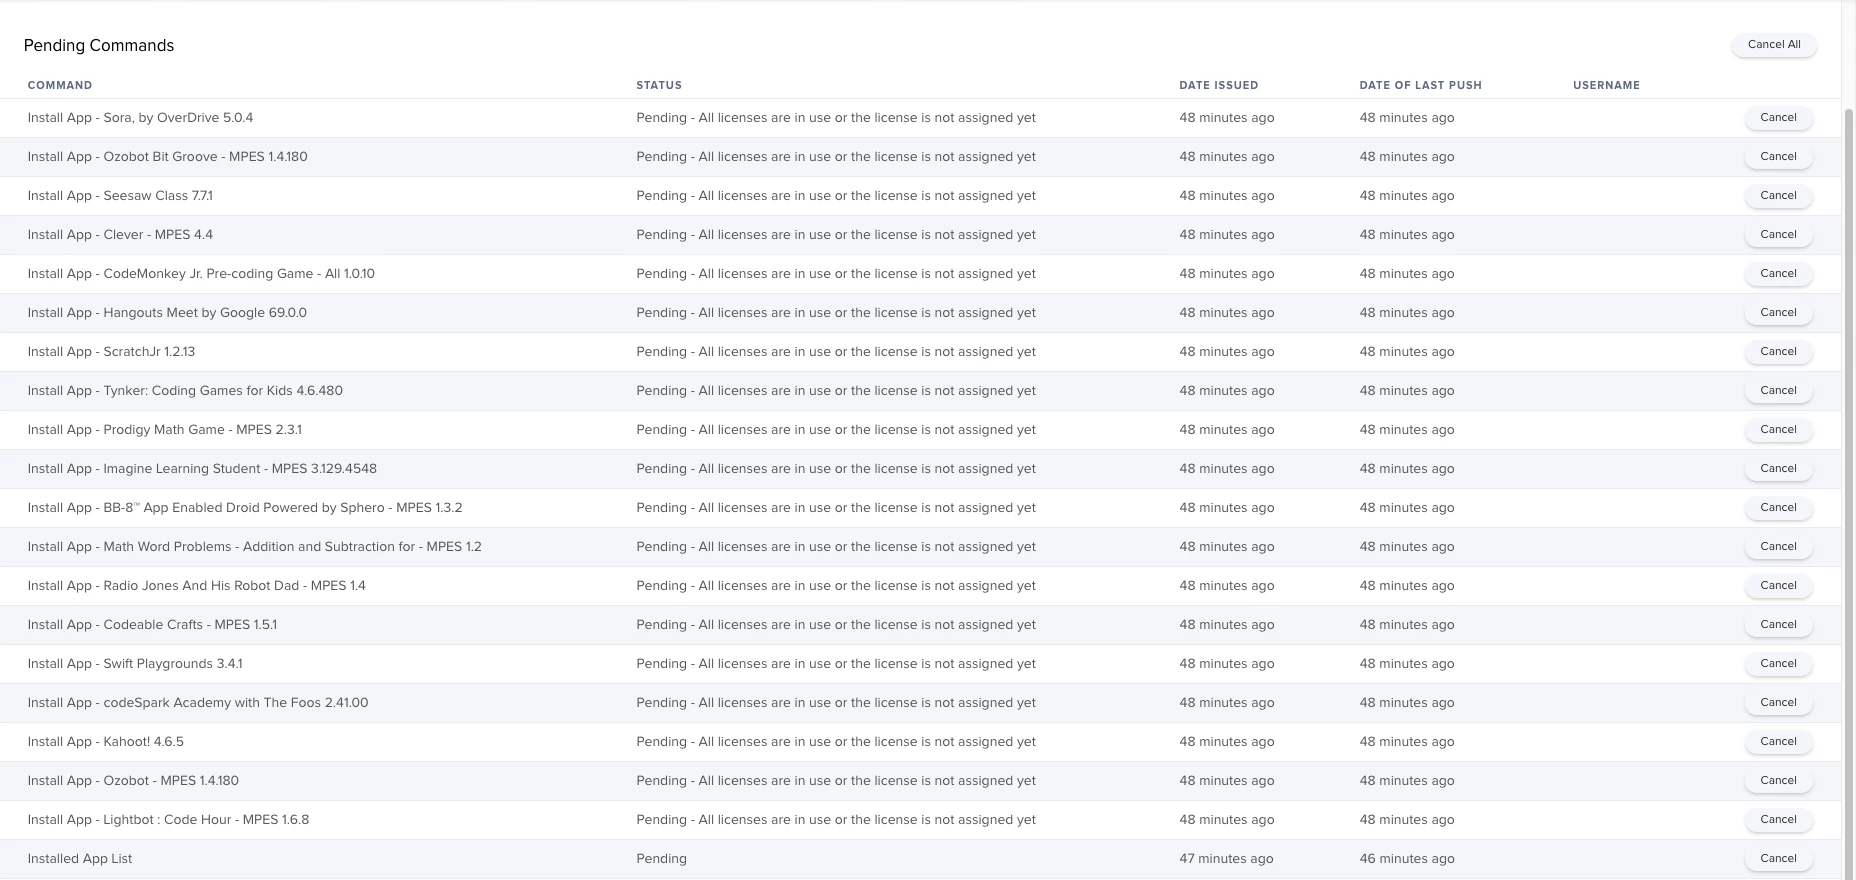Cancel the ScratchJr 1.2.13 install
This screenshot has width=1856, height=880.
(1778, 352)
